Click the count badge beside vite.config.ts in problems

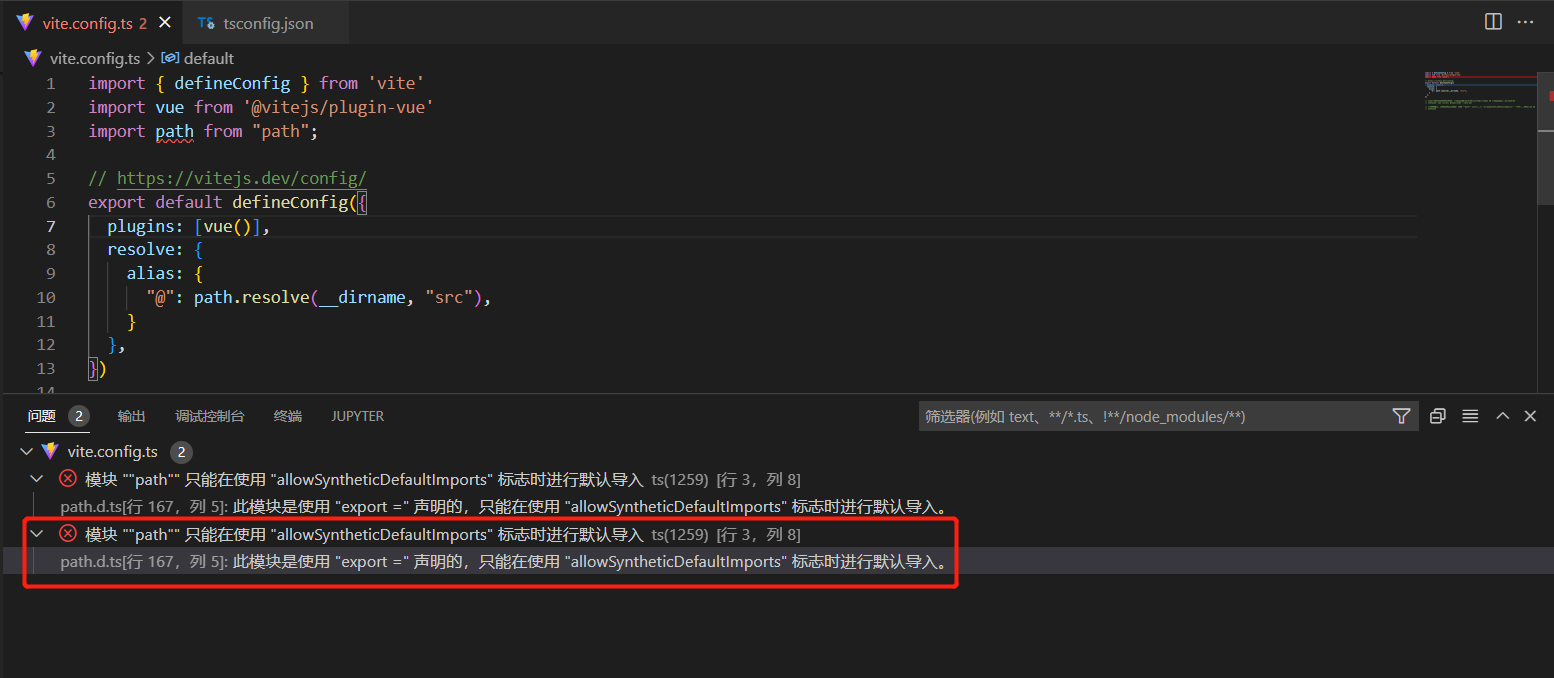click(181, 452)
